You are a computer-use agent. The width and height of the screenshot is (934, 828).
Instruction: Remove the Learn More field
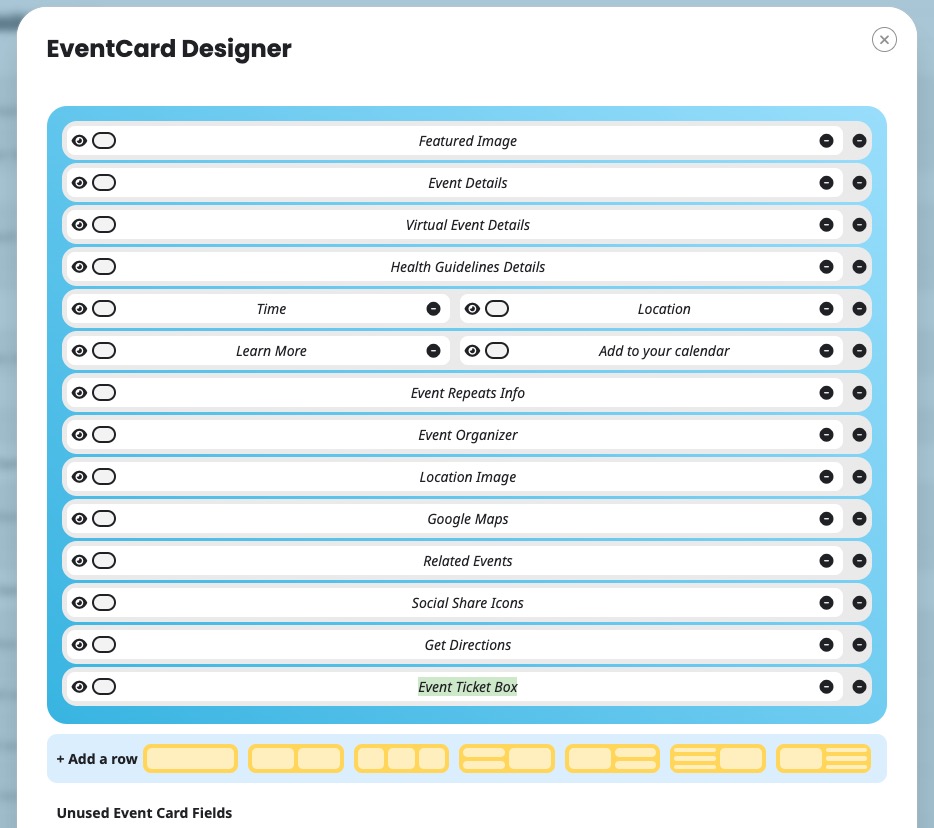434,351
